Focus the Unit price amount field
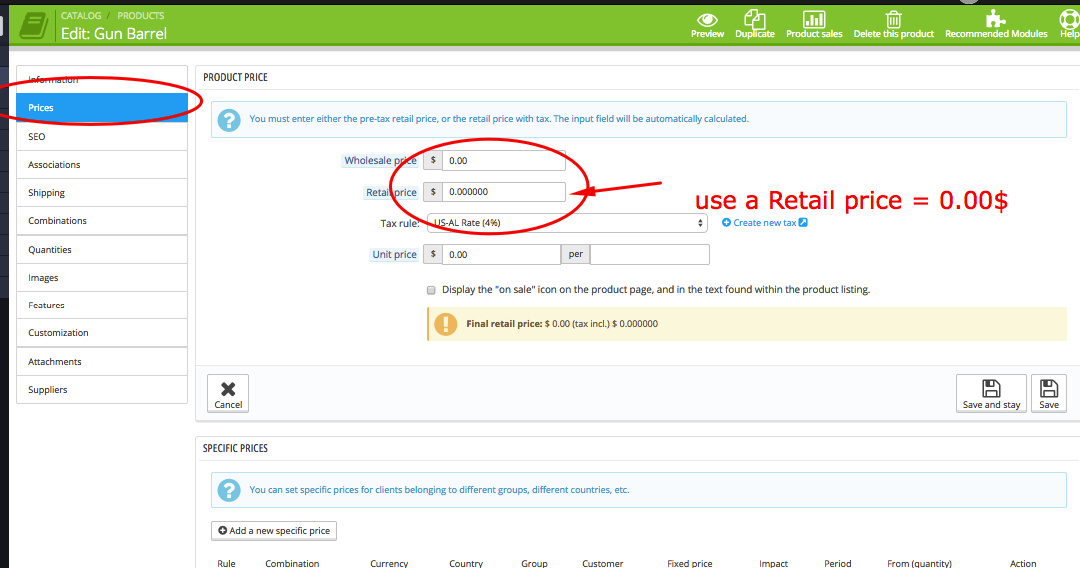The height and width of the screenshot is (568, 1080). [x=501, y=255]
